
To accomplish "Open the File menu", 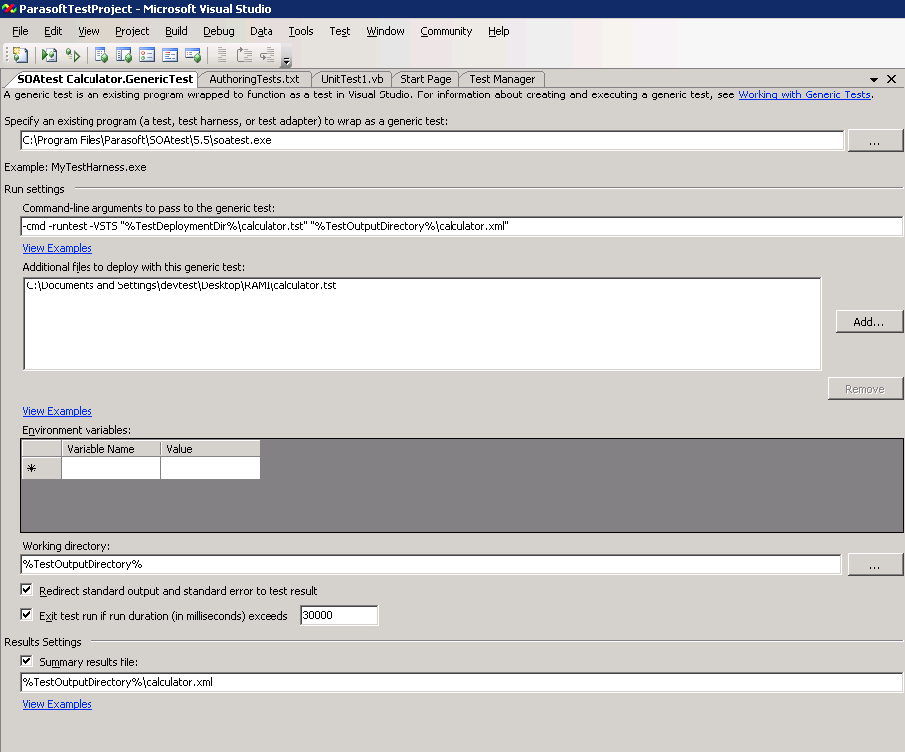I will [x=20, y=31].
